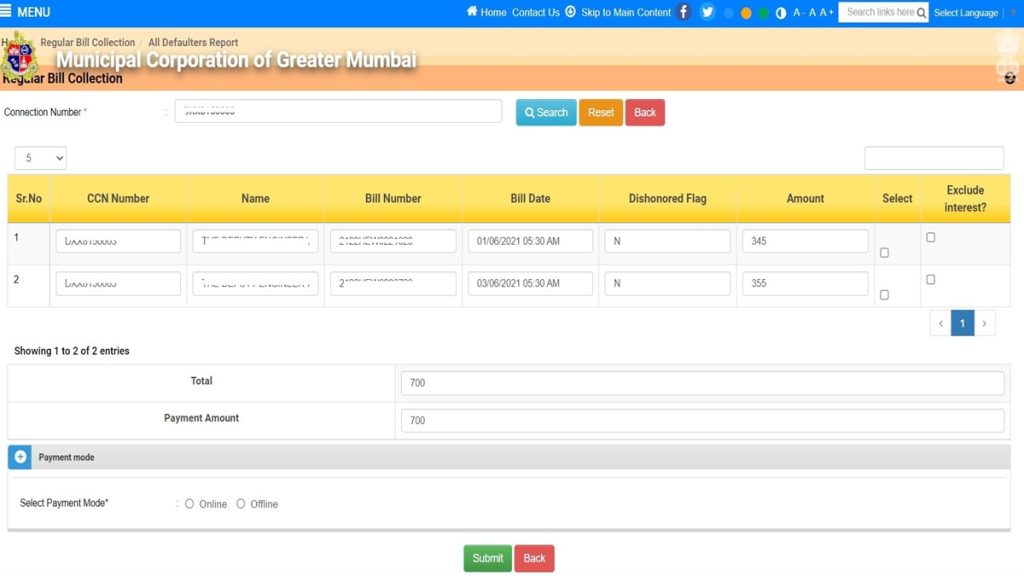Screen dimensions: 1024x576
Task: Choose the Online payment mode radio button
Action: tap(189, 504)
